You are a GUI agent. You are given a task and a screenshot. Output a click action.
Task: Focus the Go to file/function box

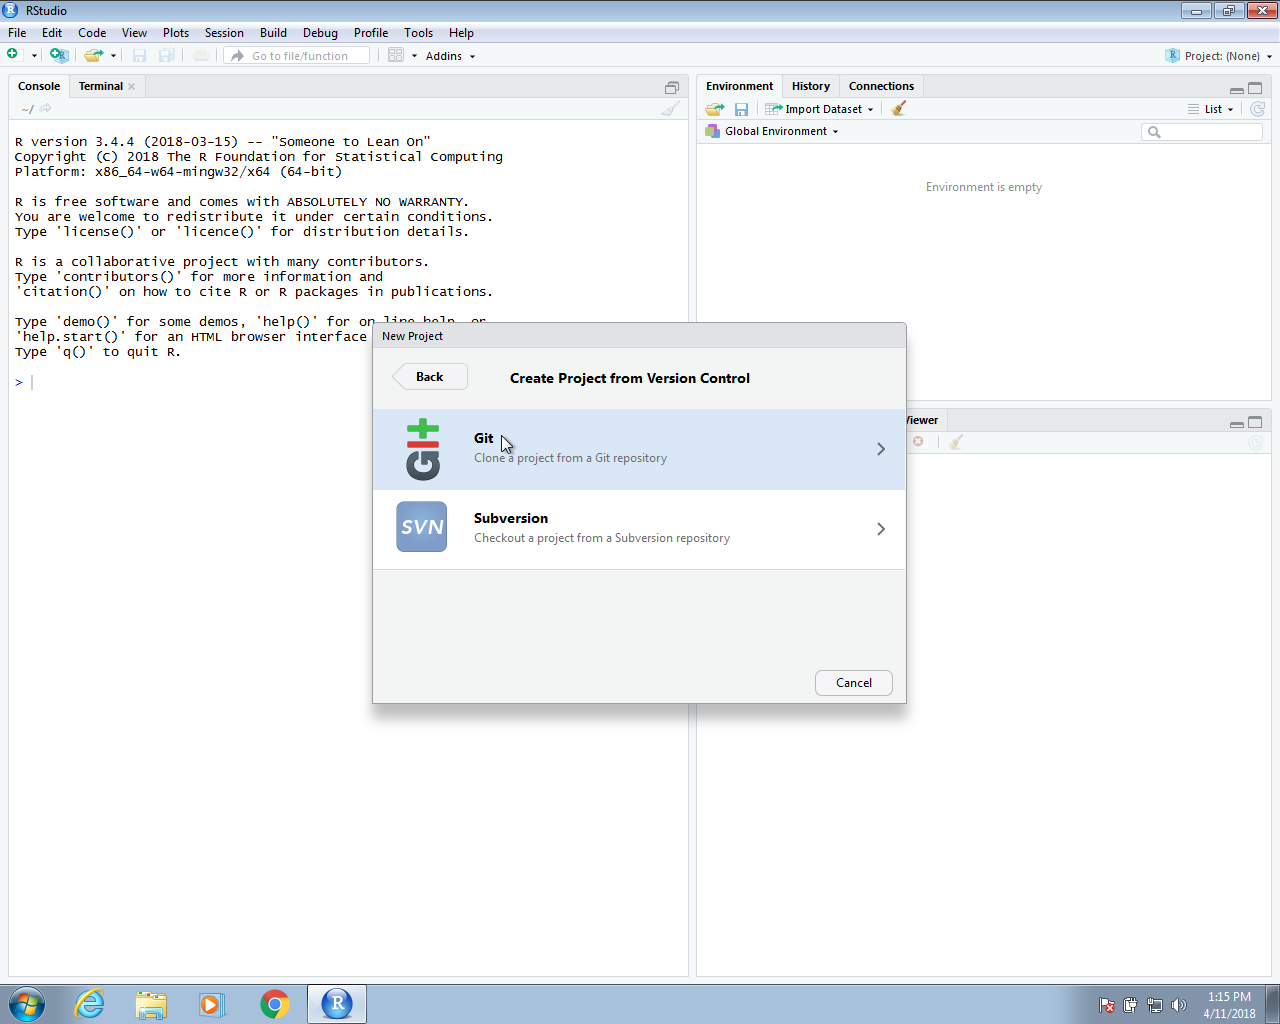point(297,56)
